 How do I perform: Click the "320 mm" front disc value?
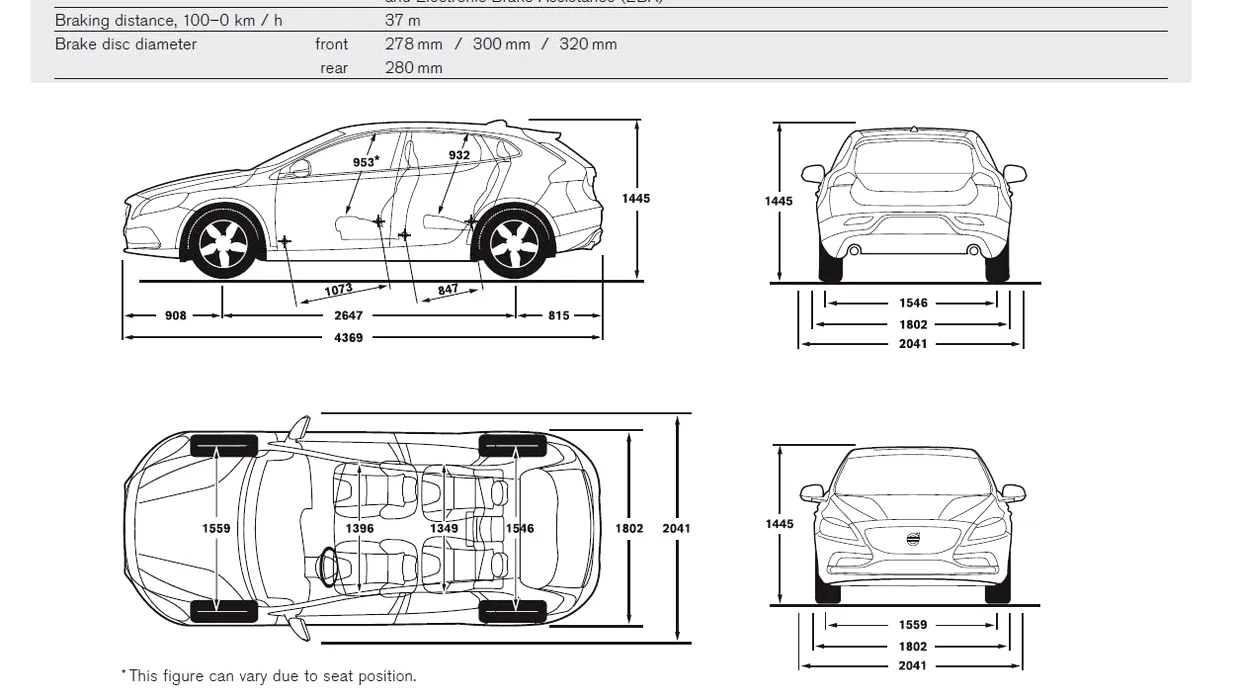click(x=588, y=44)
